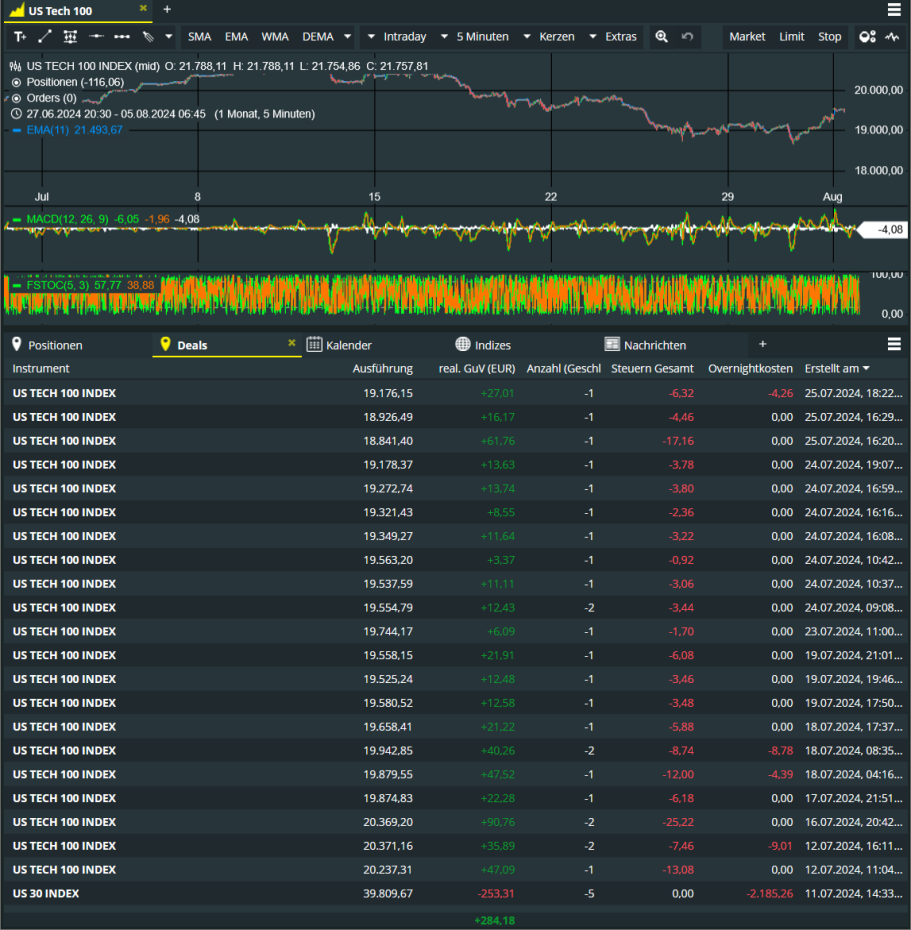Screen dimensions: 911x930
Task: Add the WMA indicator
Action: [275, 37]
